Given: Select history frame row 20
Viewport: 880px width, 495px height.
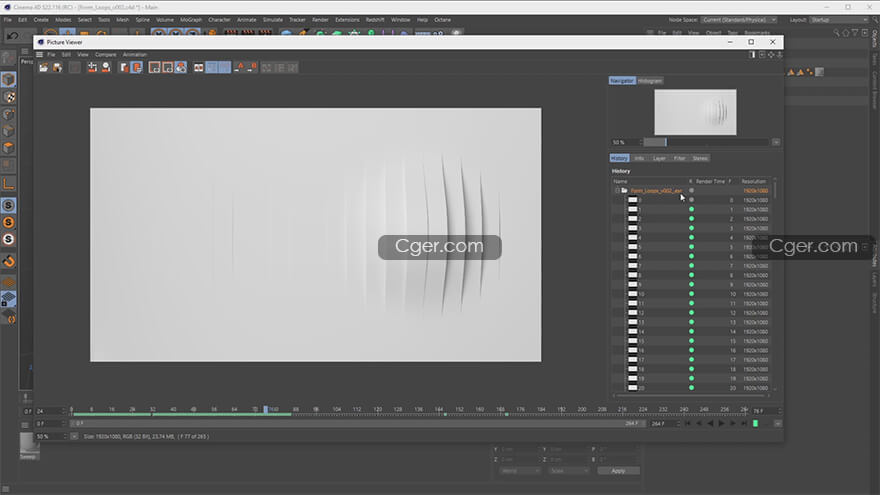Looking at the screenshot, I should pyautogui.click(x=691, y=388).
